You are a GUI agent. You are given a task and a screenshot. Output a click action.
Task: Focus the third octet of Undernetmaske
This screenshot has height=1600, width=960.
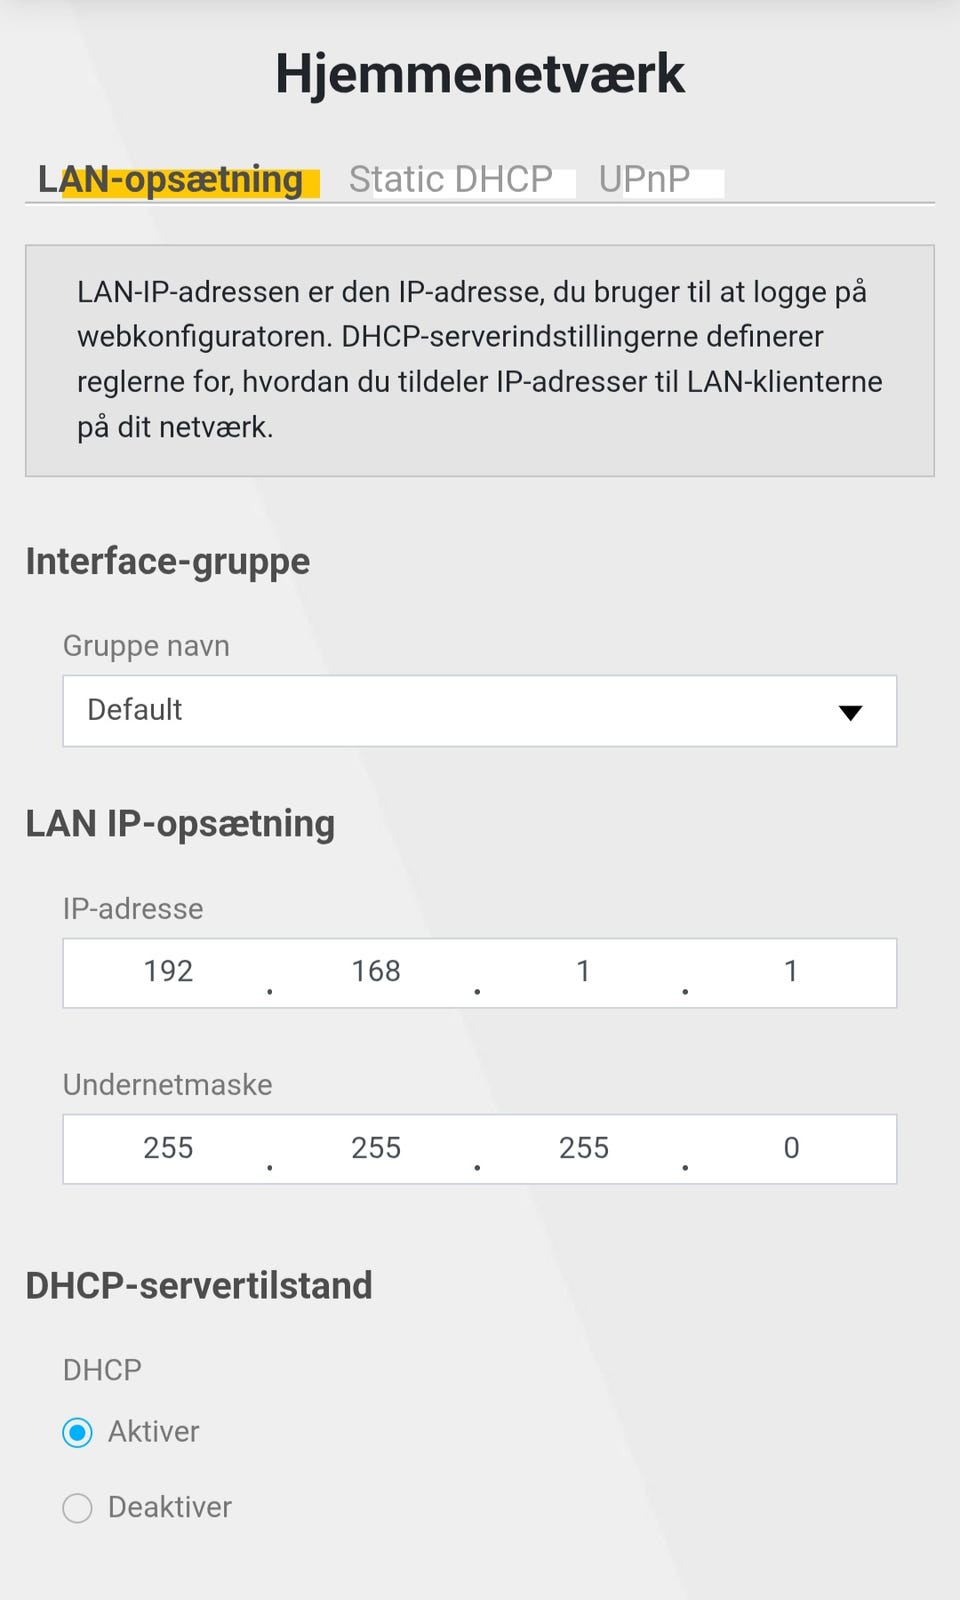[x=584, y=1148]
